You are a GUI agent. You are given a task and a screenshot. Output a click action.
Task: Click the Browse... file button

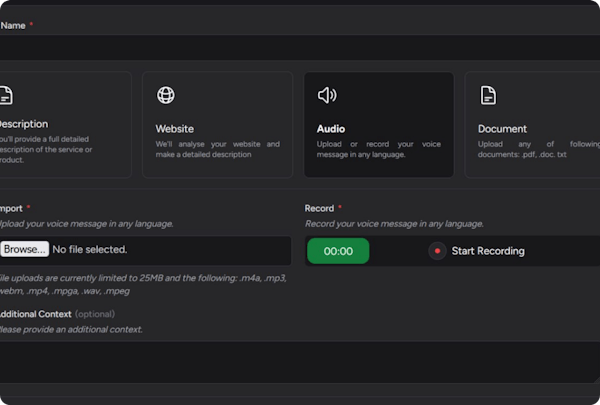(24, 249)
